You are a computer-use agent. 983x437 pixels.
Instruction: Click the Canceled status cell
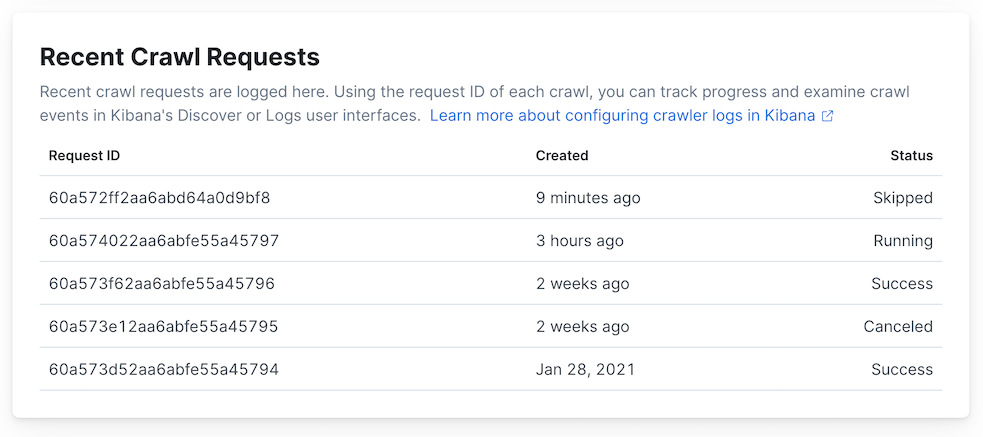[898, 327]
